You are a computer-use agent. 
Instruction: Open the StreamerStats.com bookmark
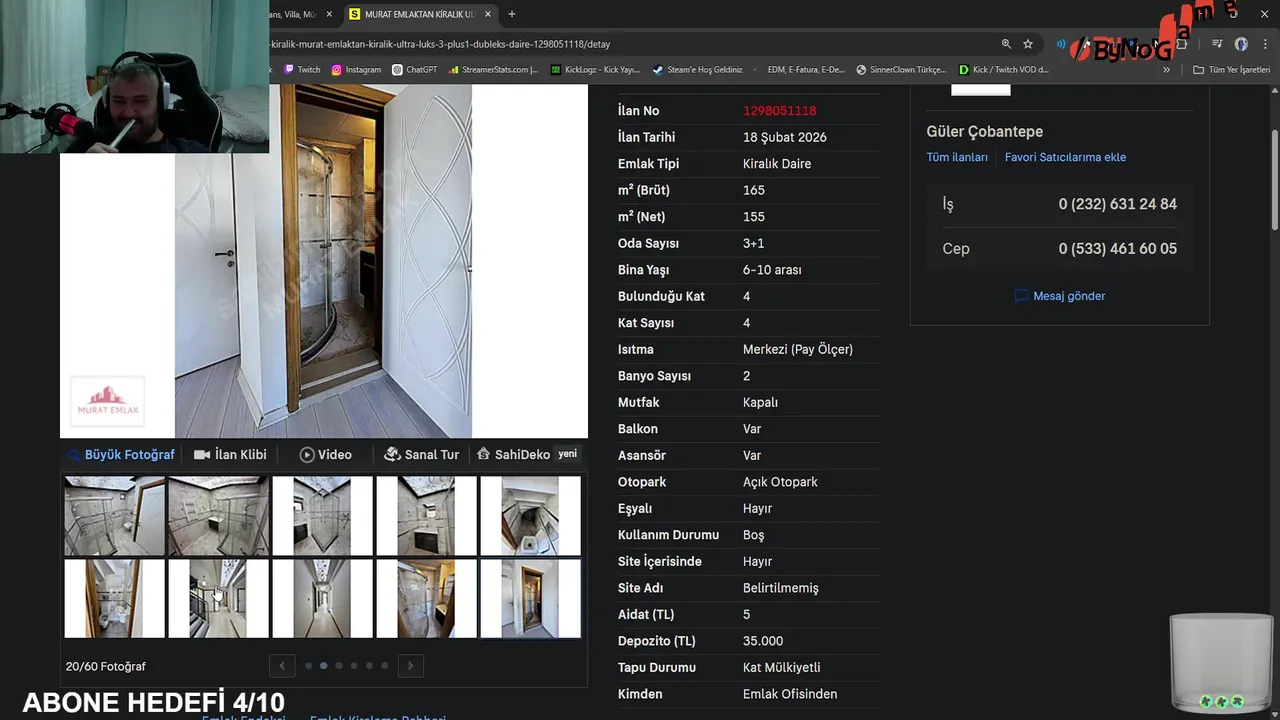click(493, 70)
